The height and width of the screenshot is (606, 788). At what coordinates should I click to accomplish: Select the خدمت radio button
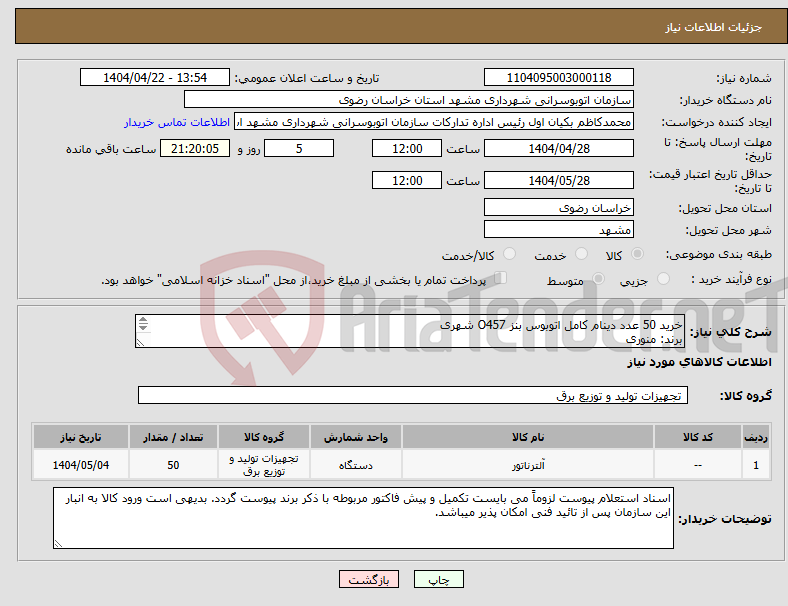pos(581,254)
